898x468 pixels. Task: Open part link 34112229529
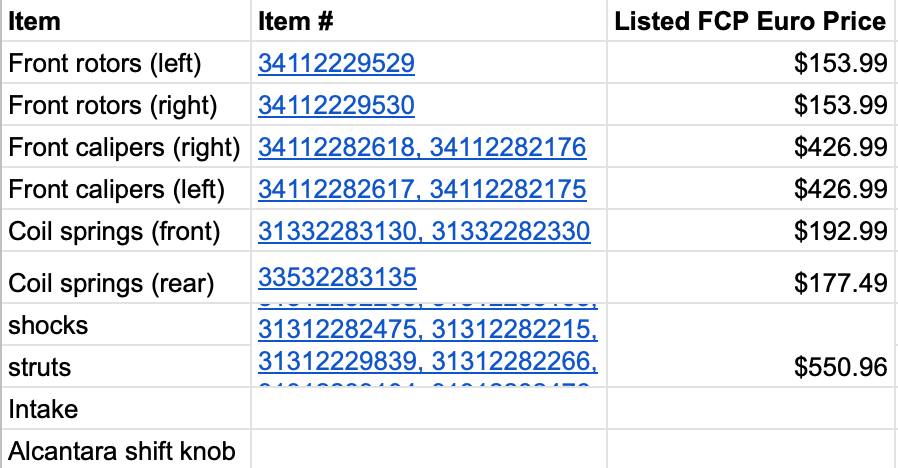pos(336,64)
